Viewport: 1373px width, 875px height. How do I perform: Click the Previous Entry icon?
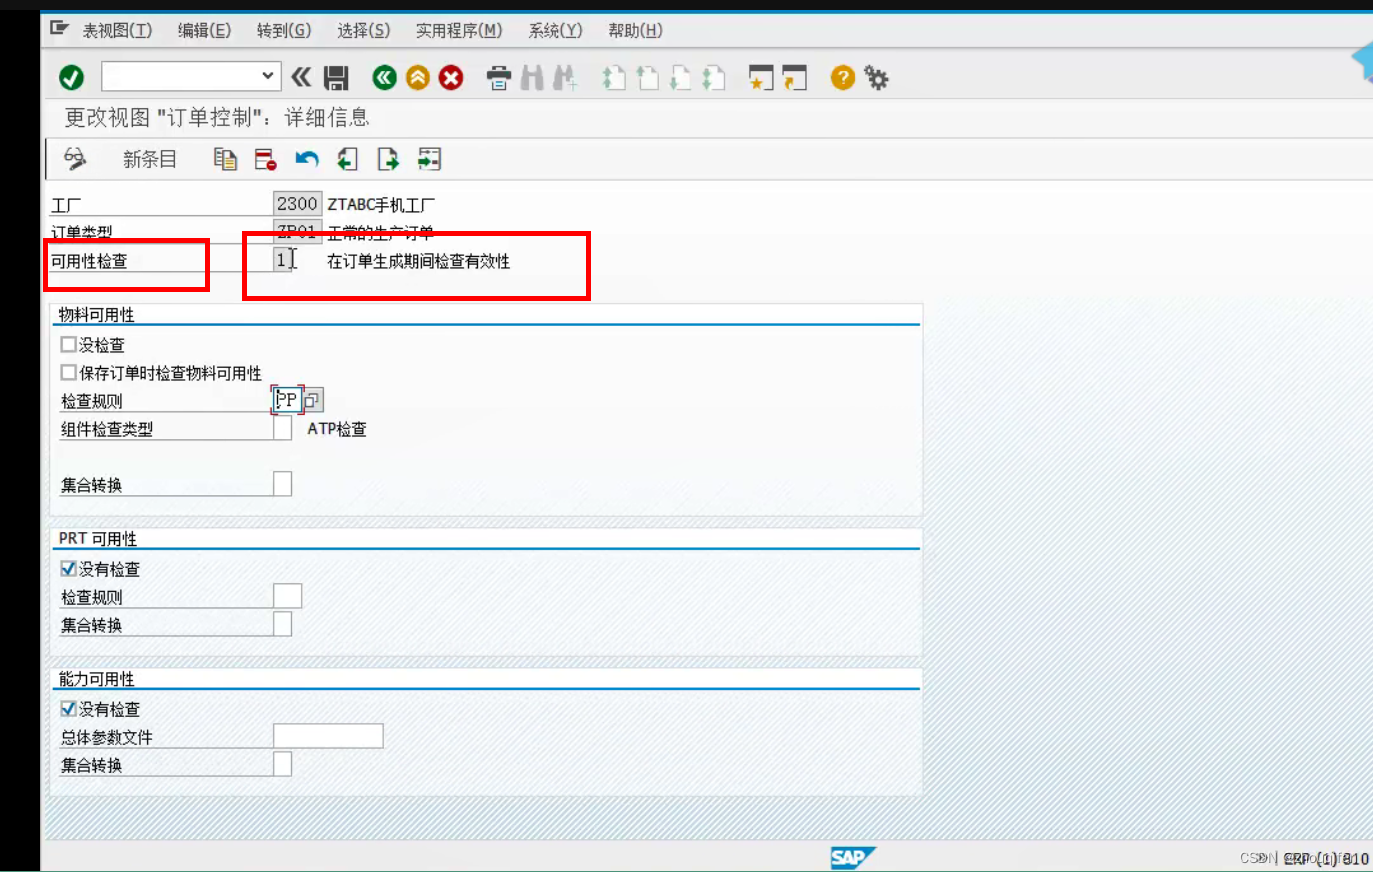(347, 158)
